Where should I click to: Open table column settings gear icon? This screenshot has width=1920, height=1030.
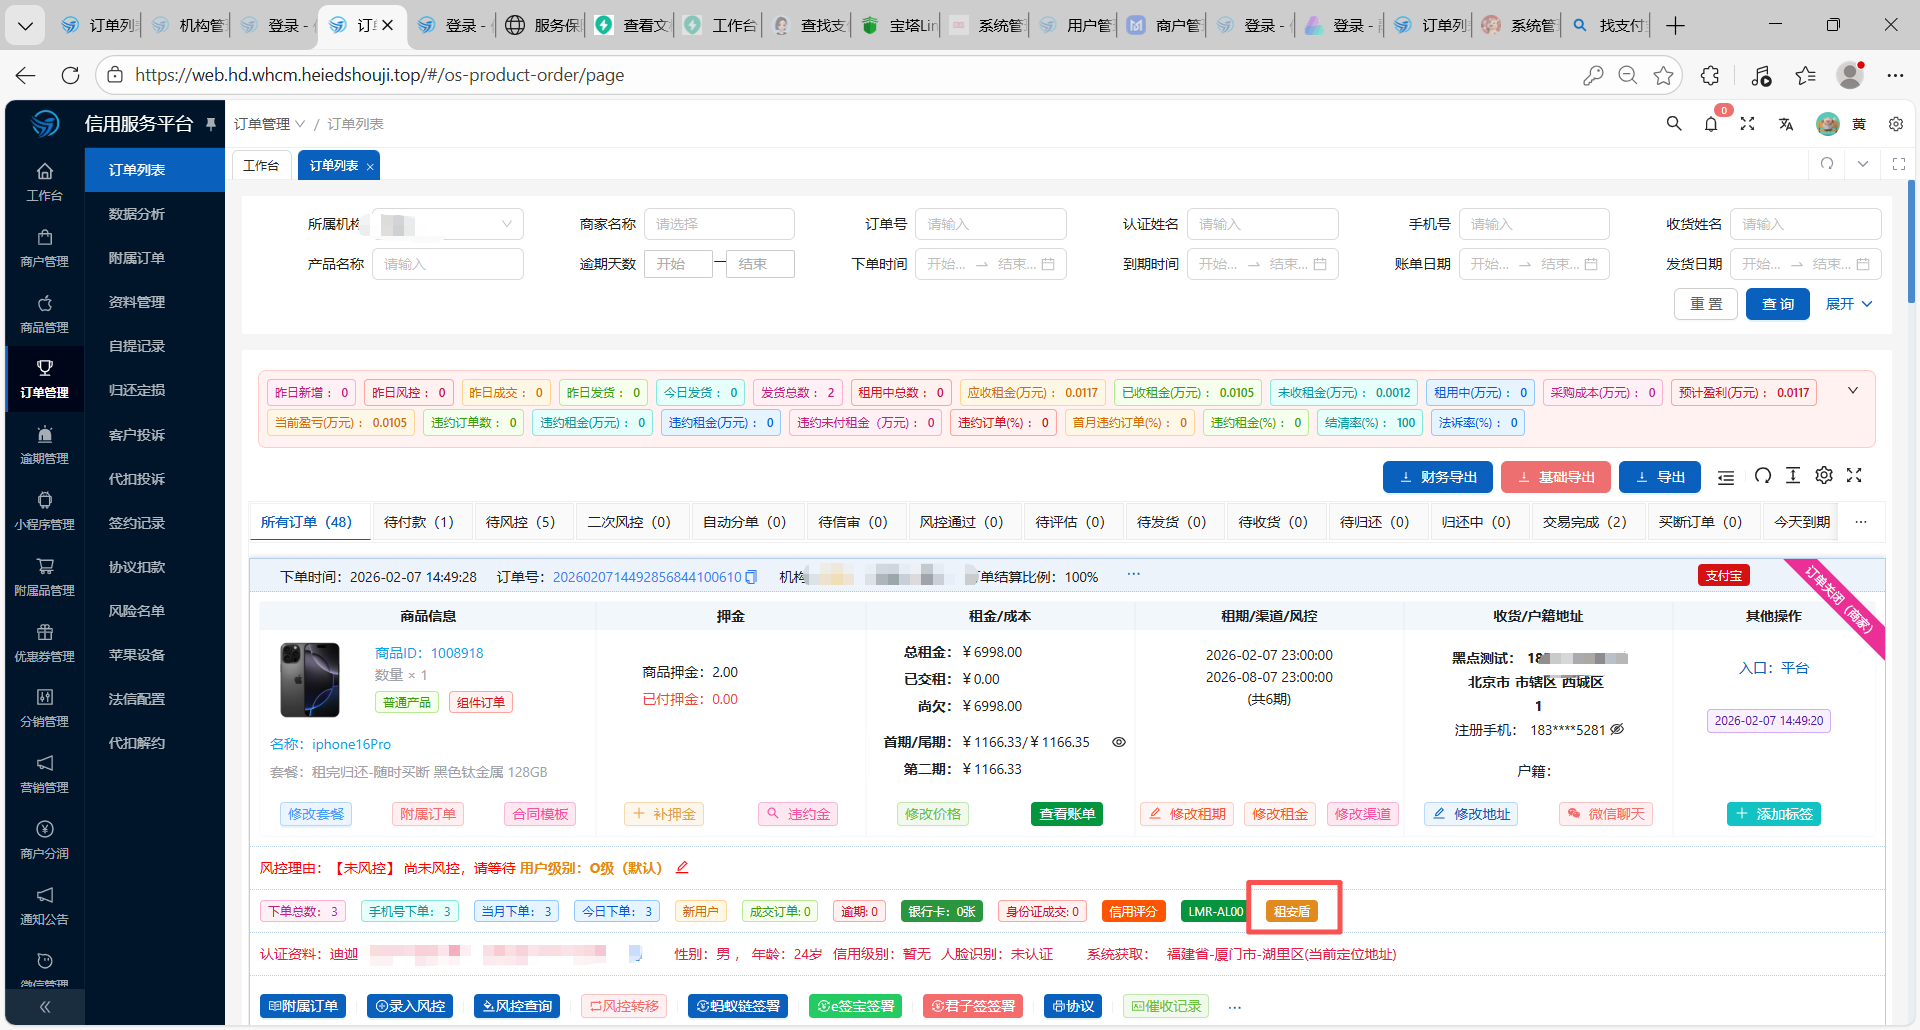pyautogui.click(x=1824, y=476)
